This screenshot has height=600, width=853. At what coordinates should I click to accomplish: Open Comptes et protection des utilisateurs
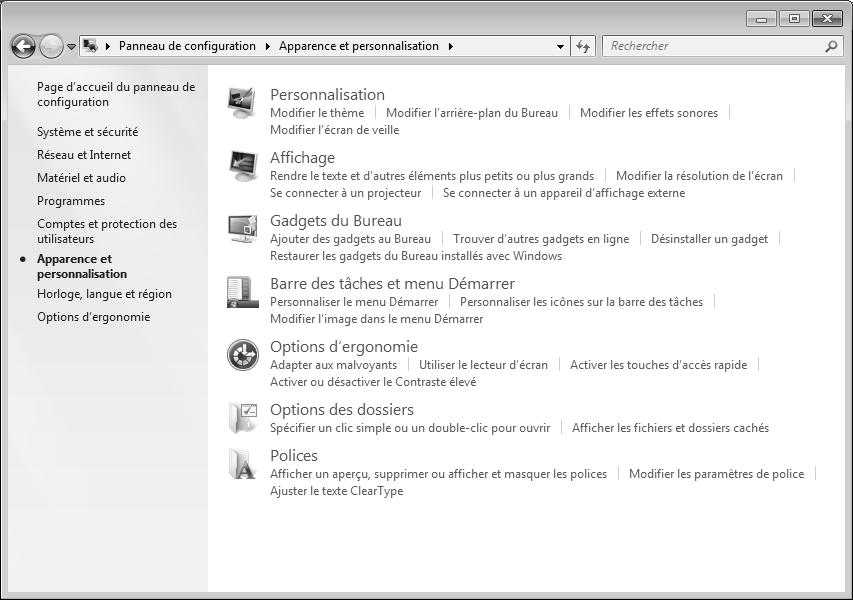pyautogui.click(x=107, y=231)
